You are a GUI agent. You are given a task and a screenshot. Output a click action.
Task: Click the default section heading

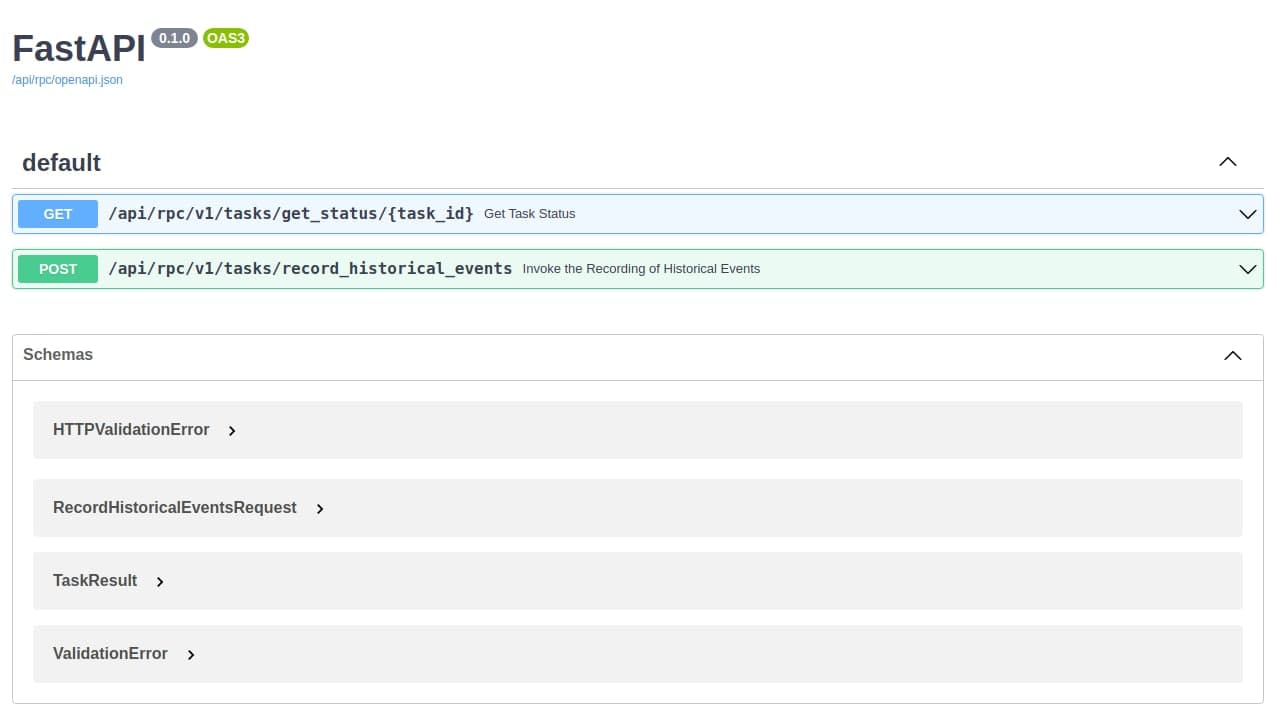click(61, 162)
